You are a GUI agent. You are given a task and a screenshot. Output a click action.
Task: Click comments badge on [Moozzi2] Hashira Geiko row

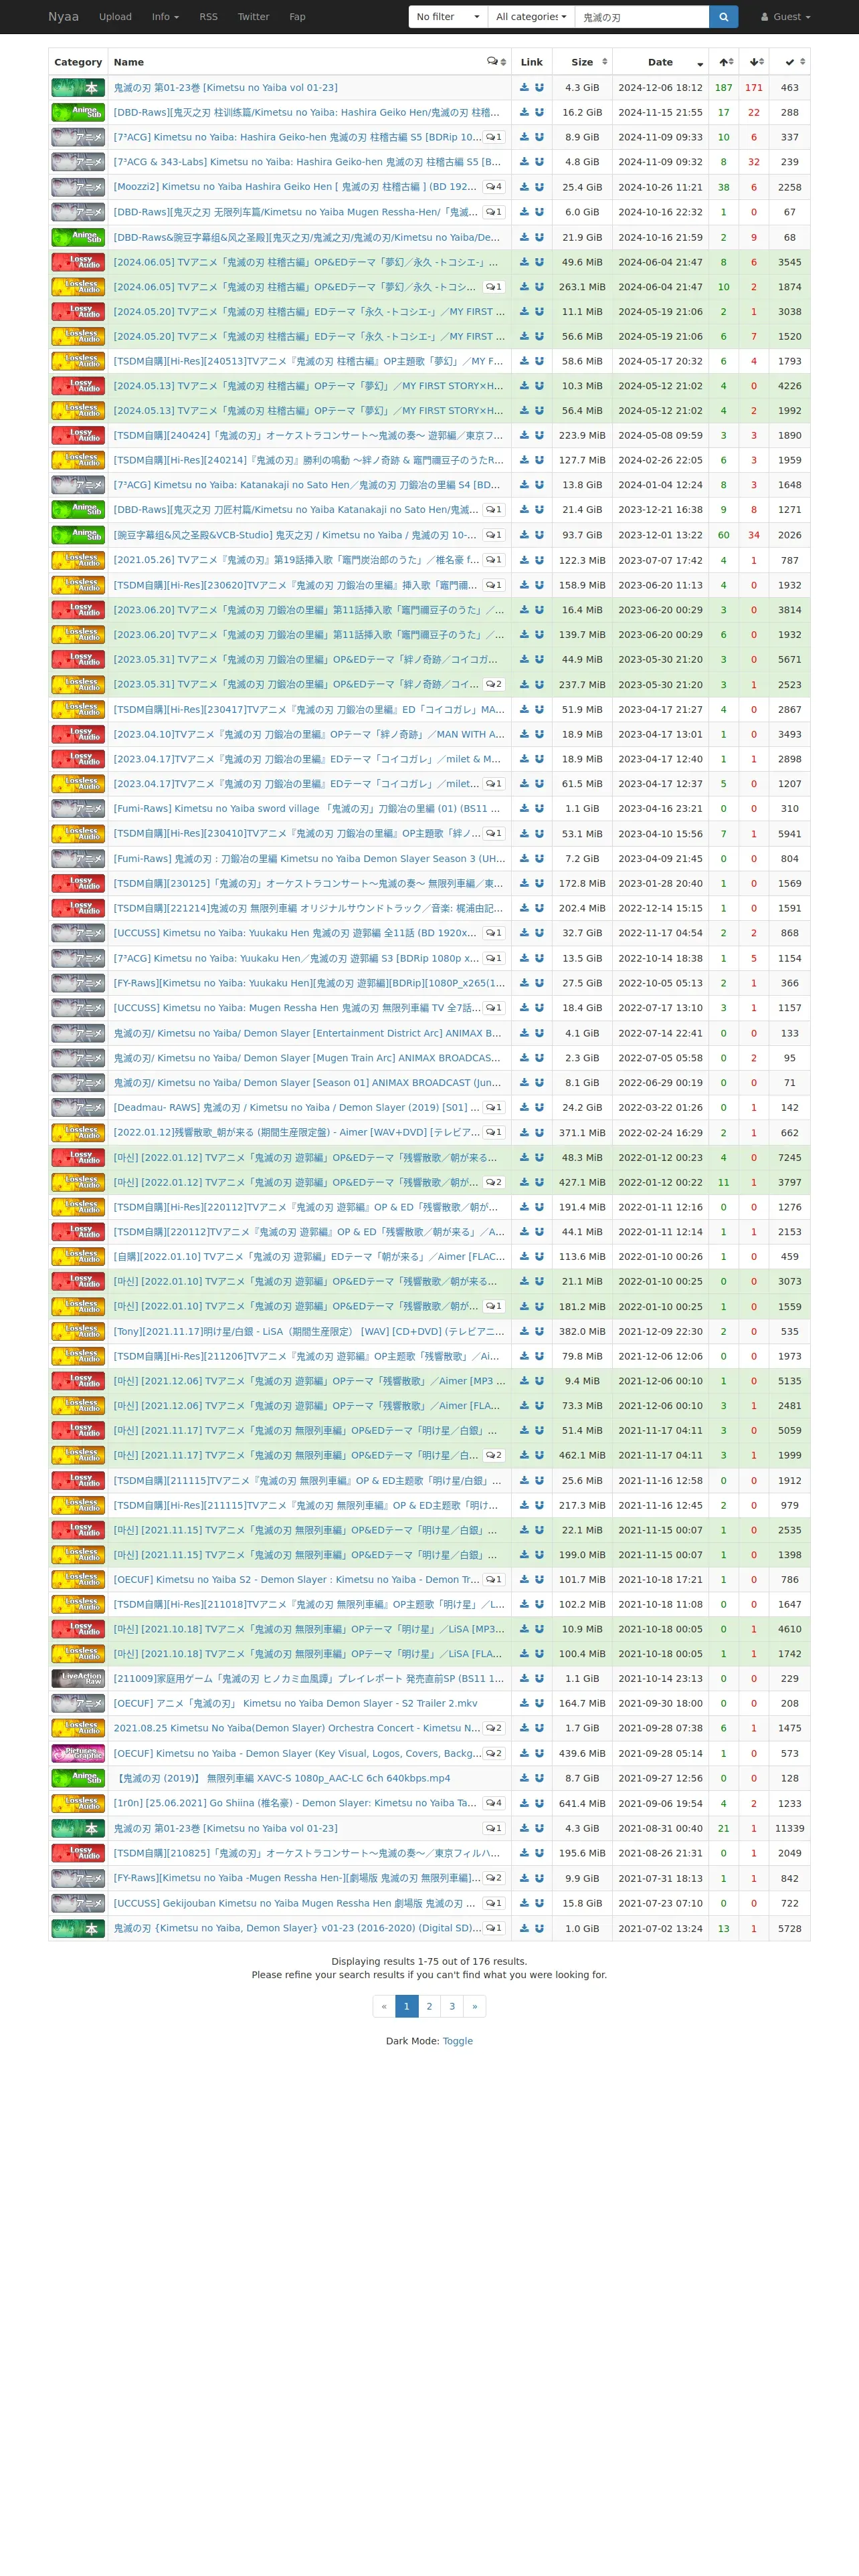pyautogui.click(x=493, y=187)
